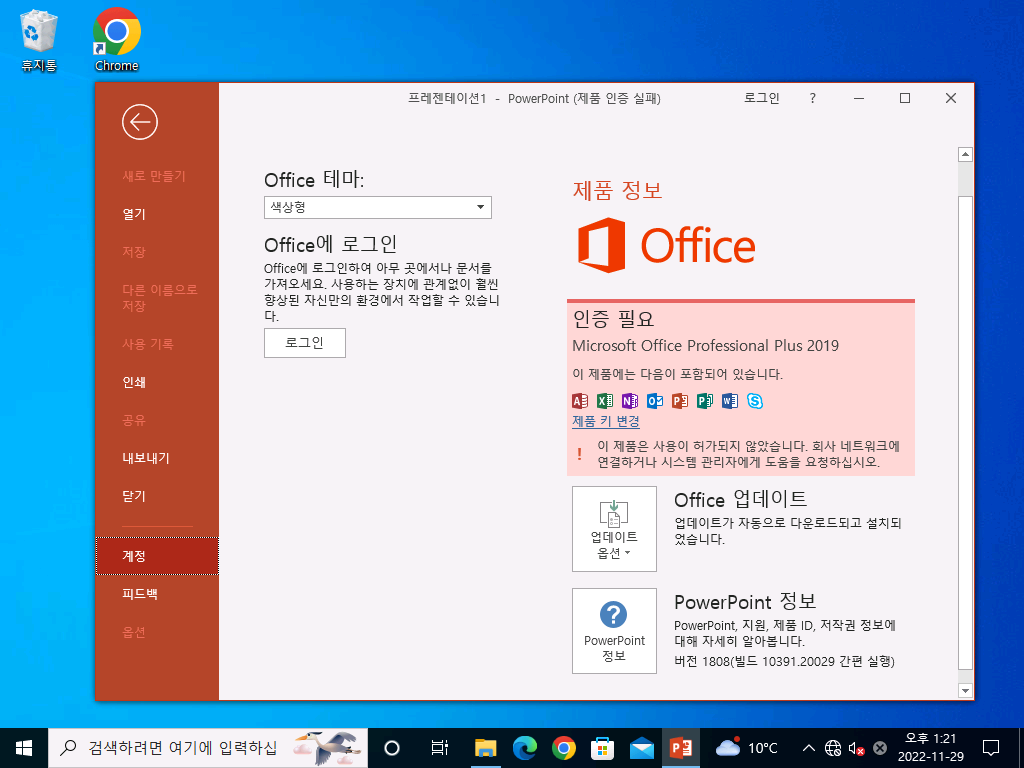Click the Cortana circle icon on taskbar

point(392,748)
